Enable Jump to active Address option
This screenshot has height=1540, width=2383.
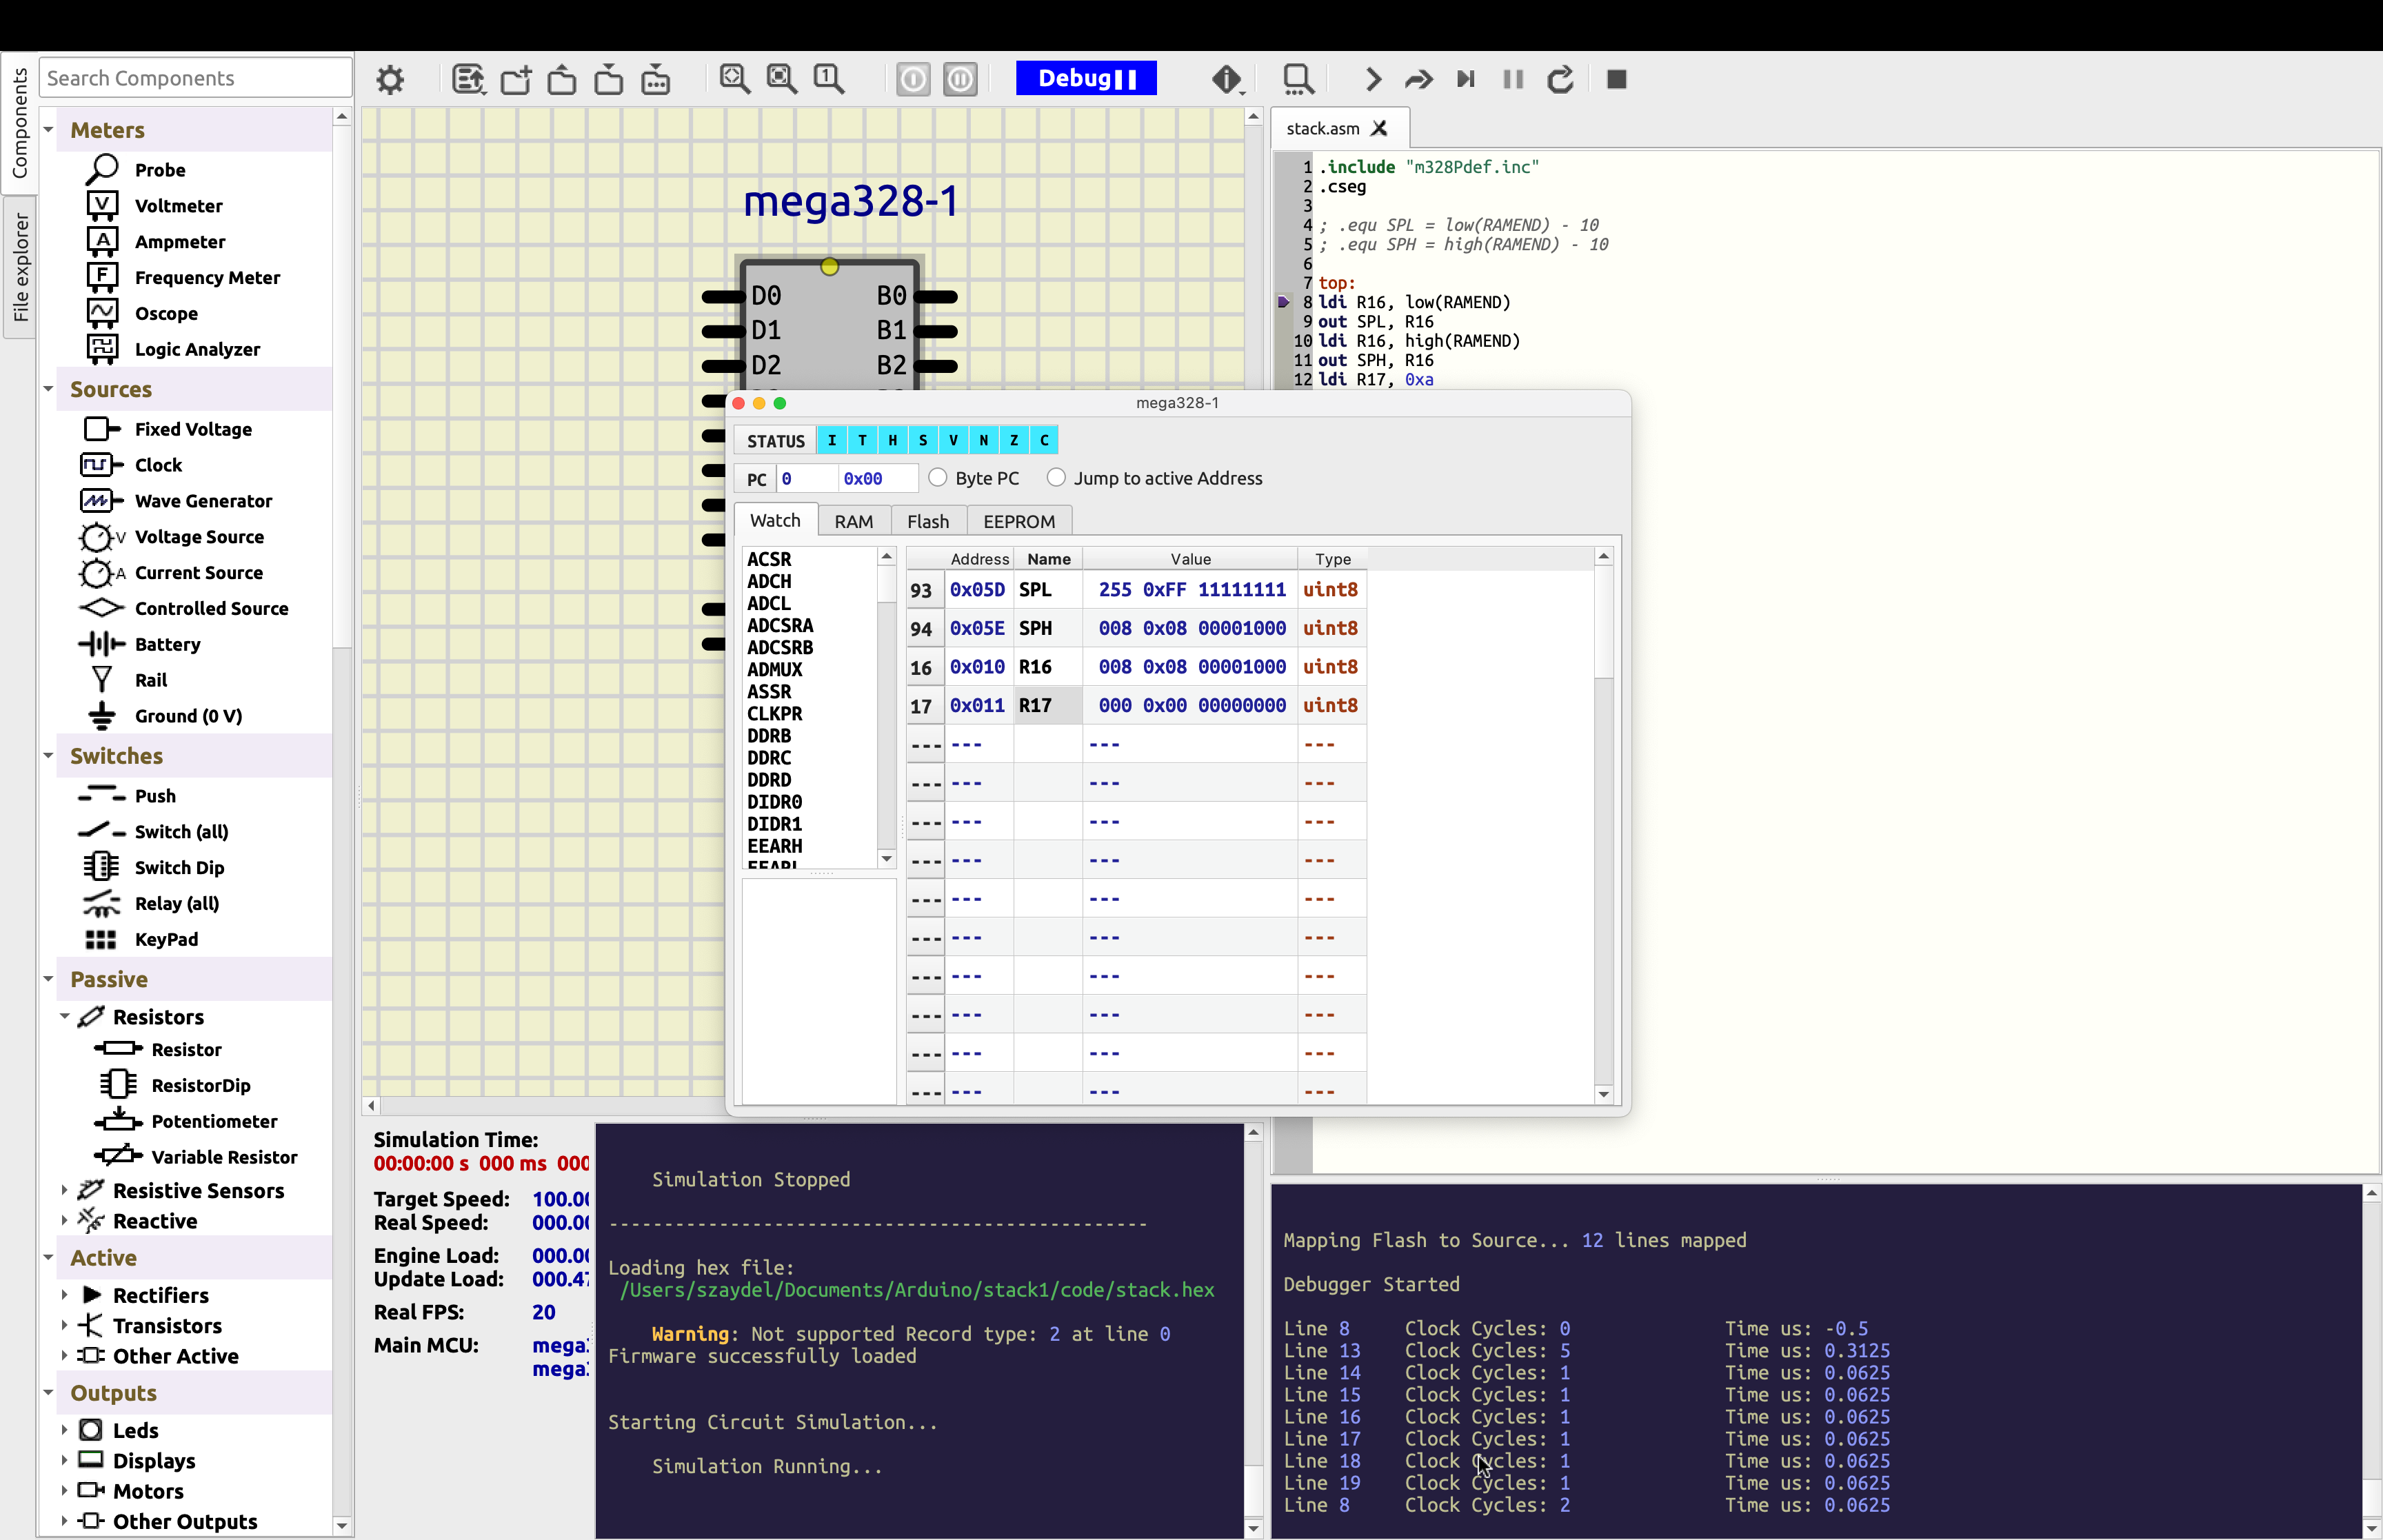coord(1056,478)
